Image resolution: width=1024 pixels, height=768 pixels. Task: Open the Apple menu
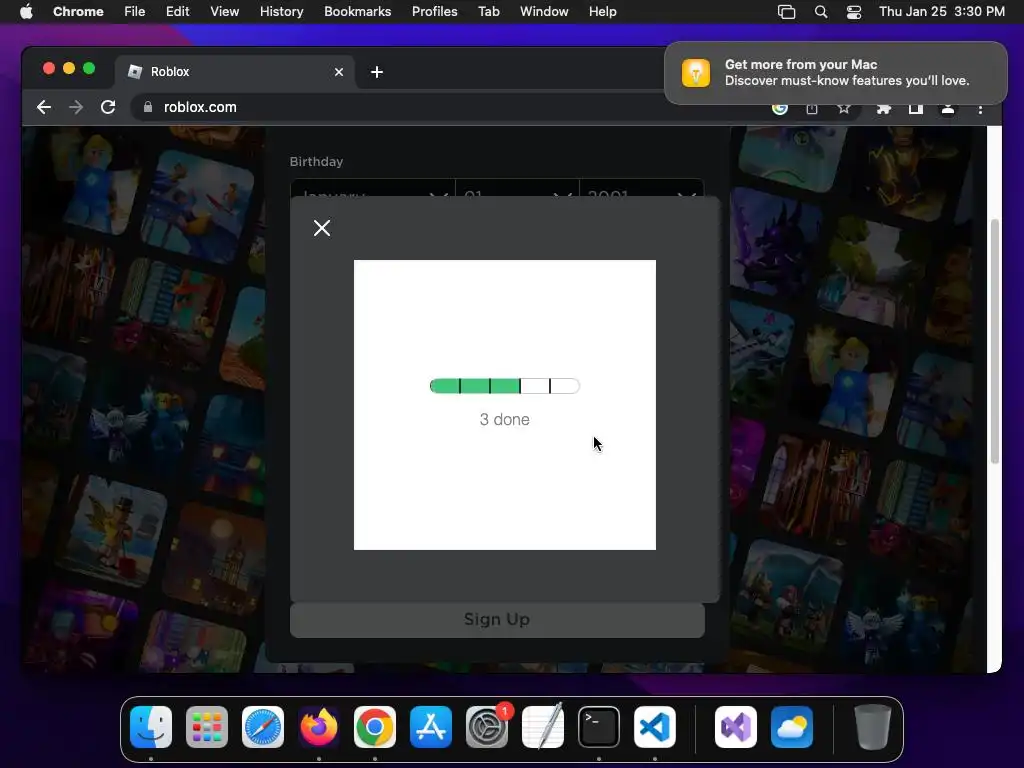pos(26,12)
